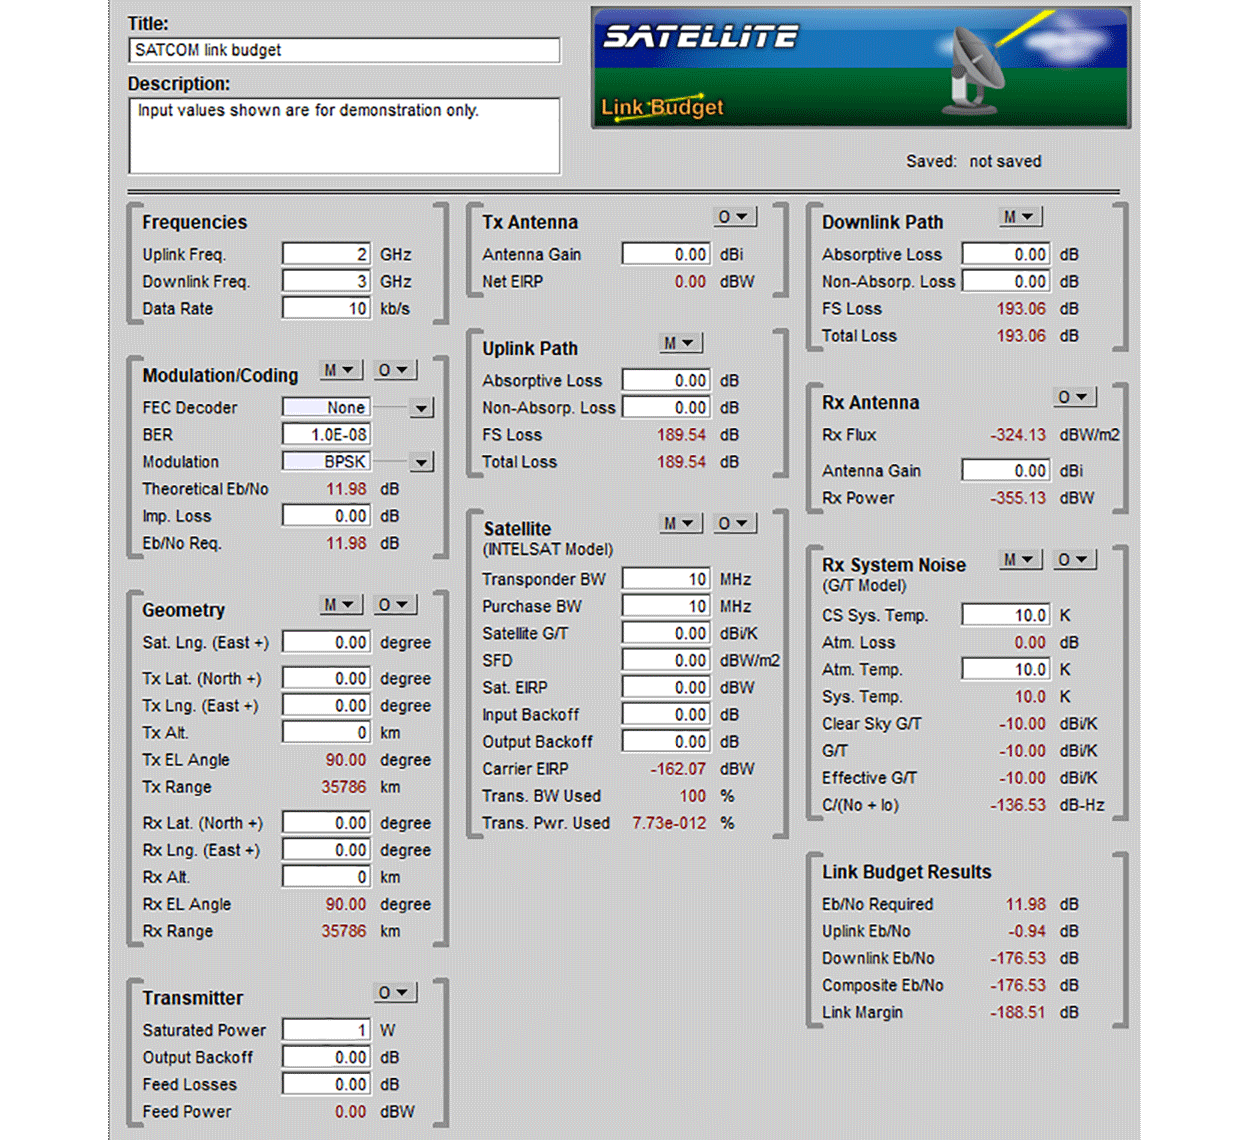The height and width of the screenshot is (1140, 1250).
Task: Select the BER value field
Action: tap(326, 435)
